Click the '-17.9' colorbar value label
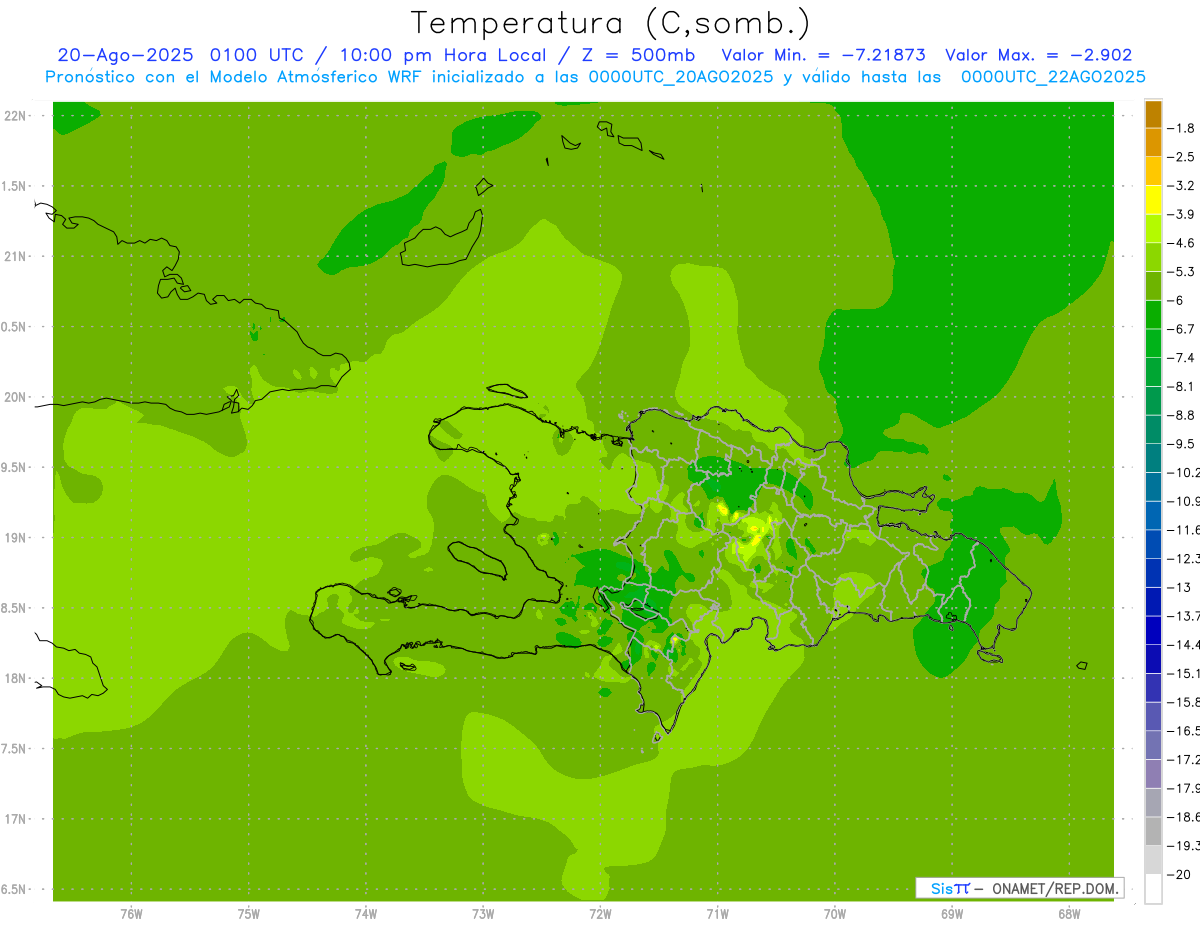The width and height of the screenshot is (1200, 927). pos(1184,788)
